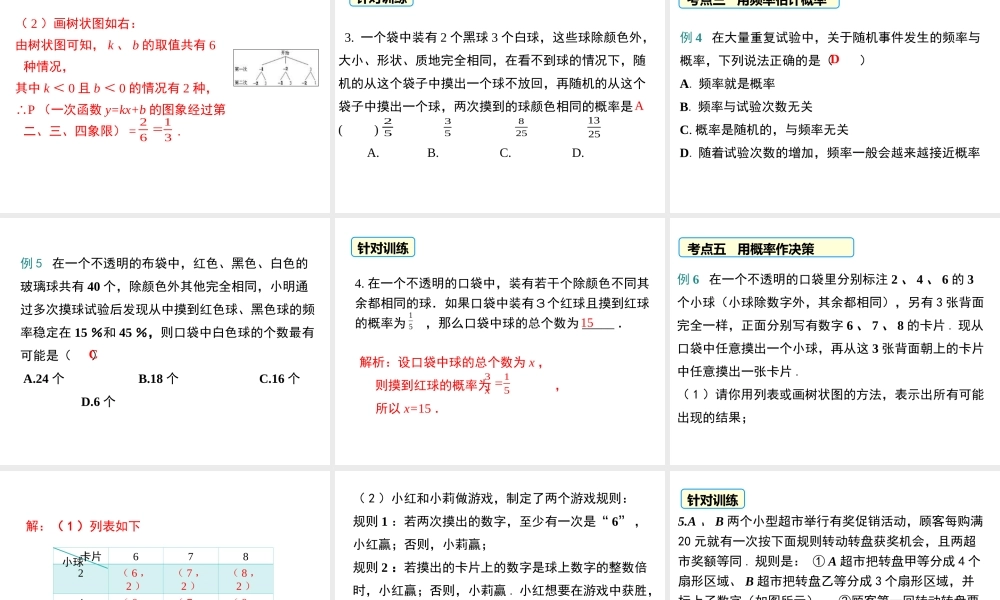The height and width of the screenshot is (600, 1000).
Task: Click answer choice "B.18 个"
Action: (158, 379)
